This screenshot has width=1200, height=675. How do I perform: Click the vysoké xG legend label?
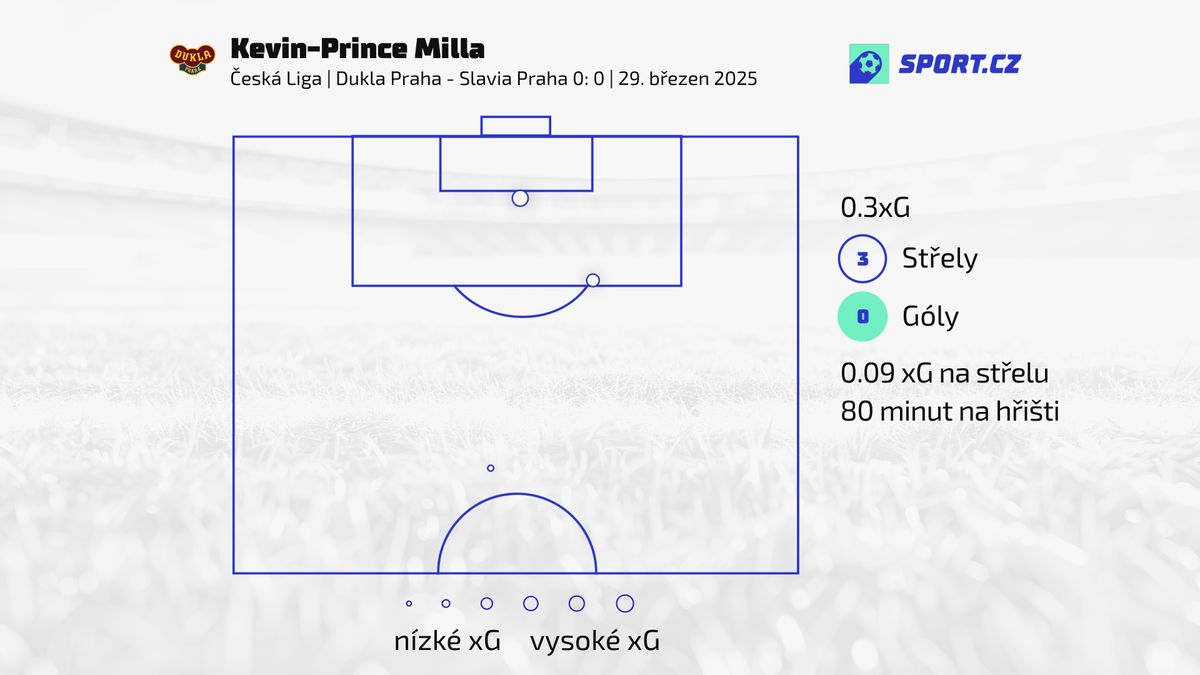[x=595, y=641]
